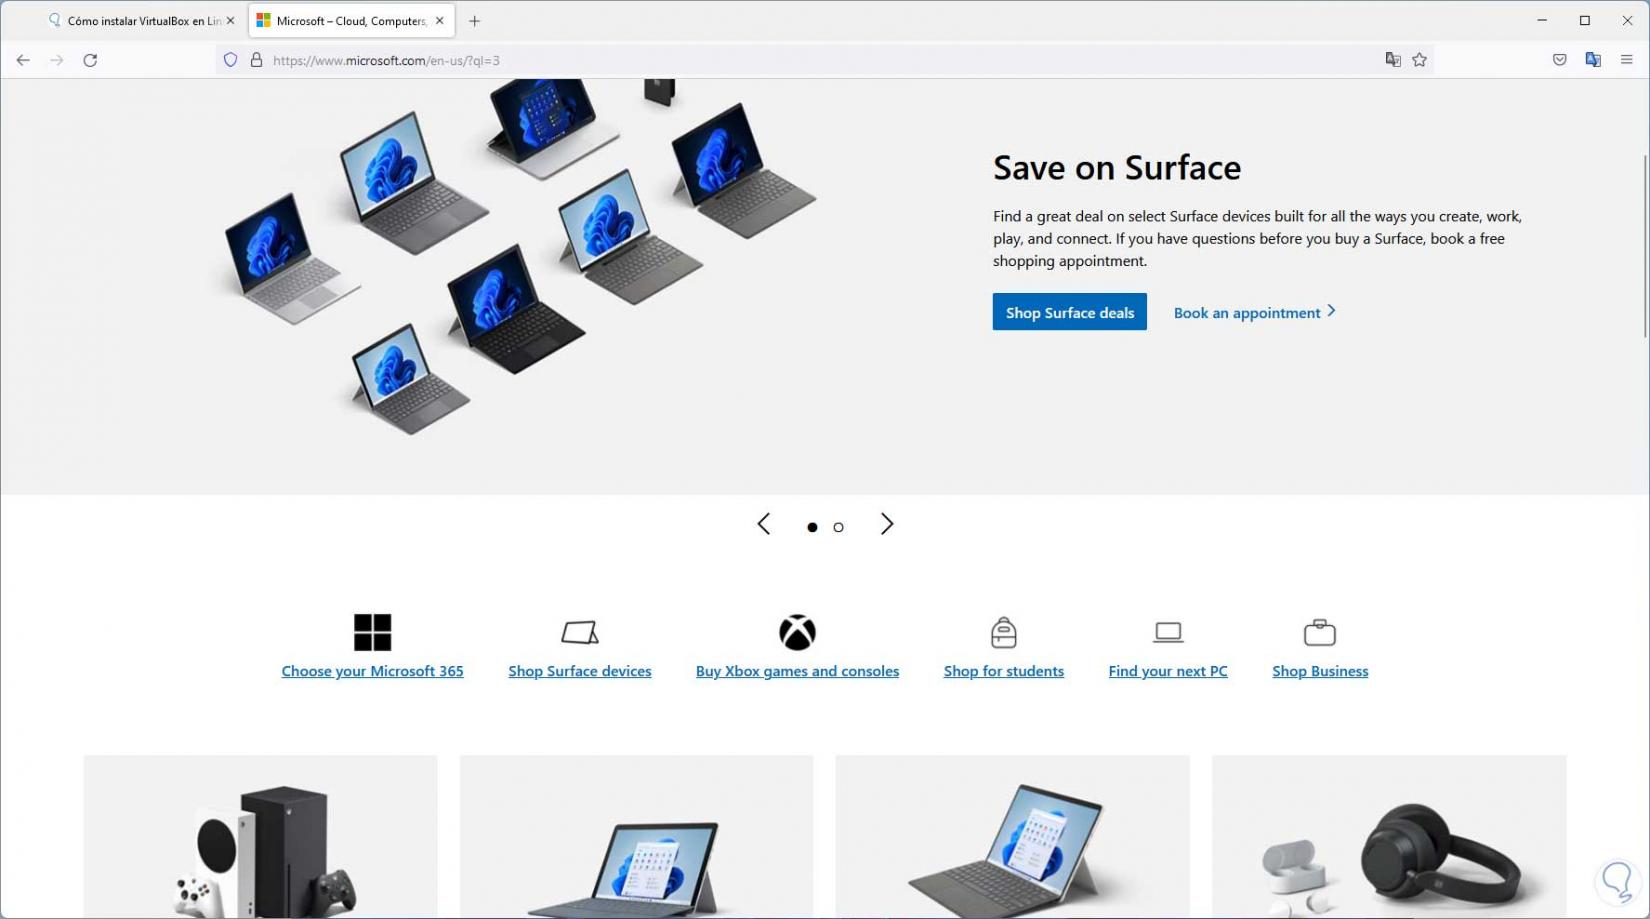The height and width of the screenshot is (919, 1650).
Task: Show the previous carousel slide
Action: tap(764, 525)
